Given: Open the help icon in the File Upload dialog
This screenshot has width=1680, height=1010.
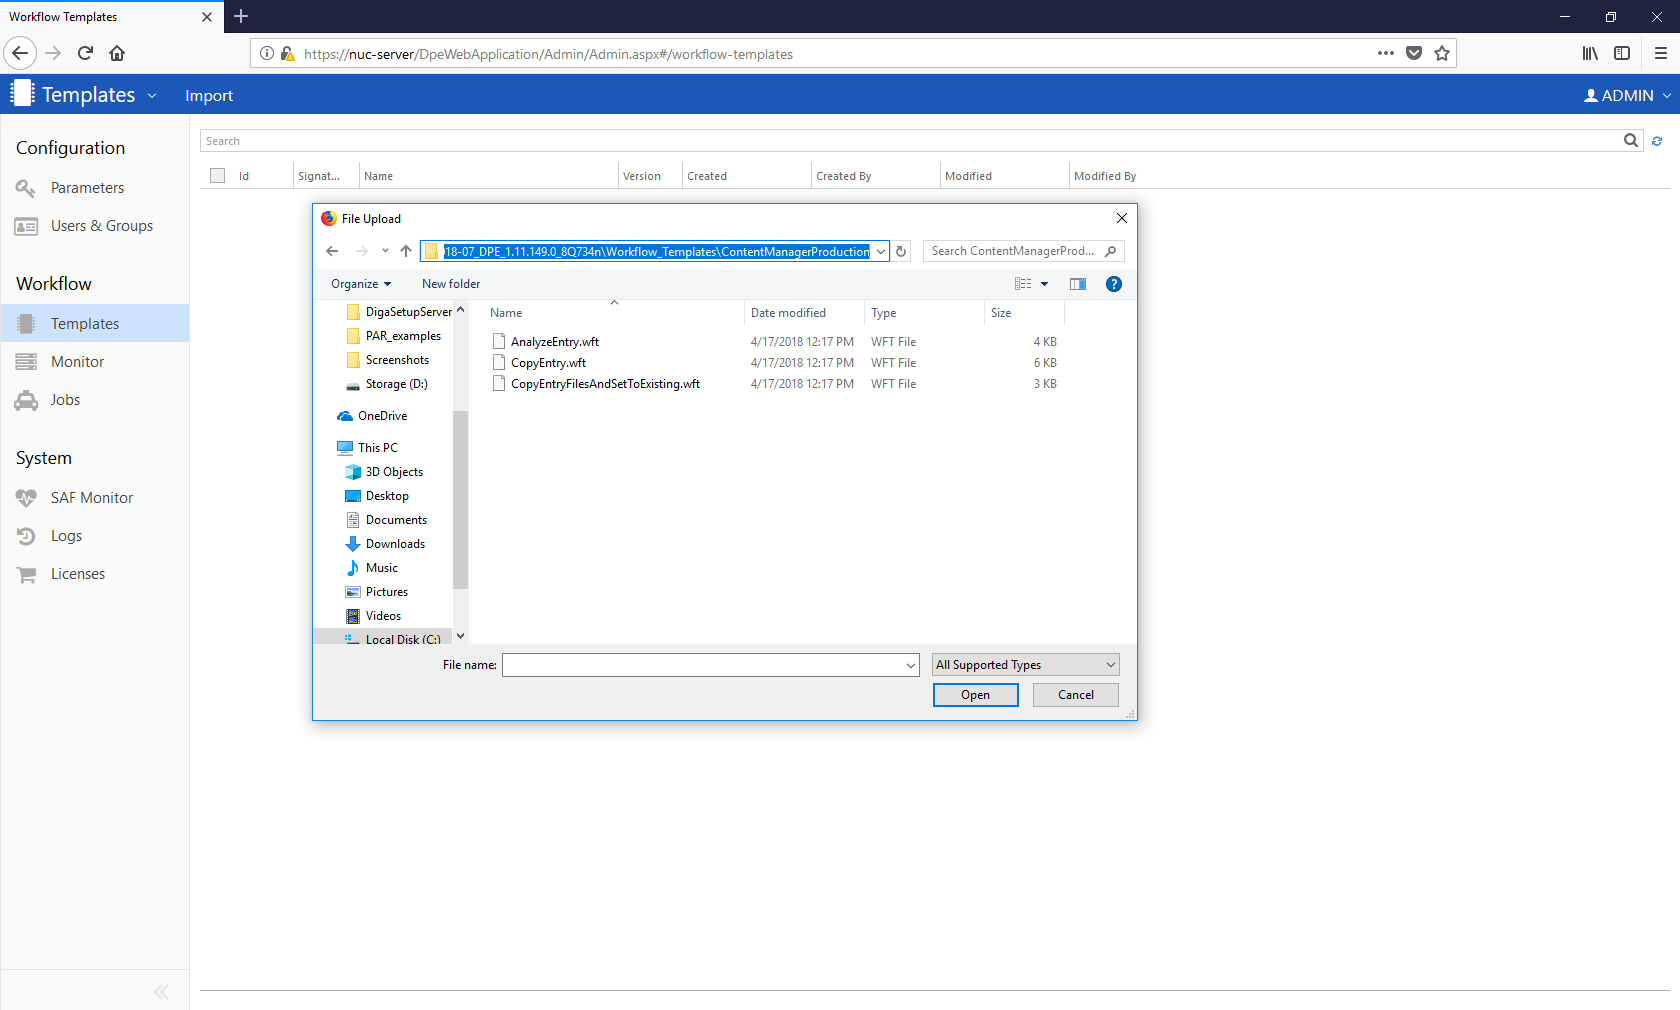Looking at the screenshot, I should coord(1113,284).
